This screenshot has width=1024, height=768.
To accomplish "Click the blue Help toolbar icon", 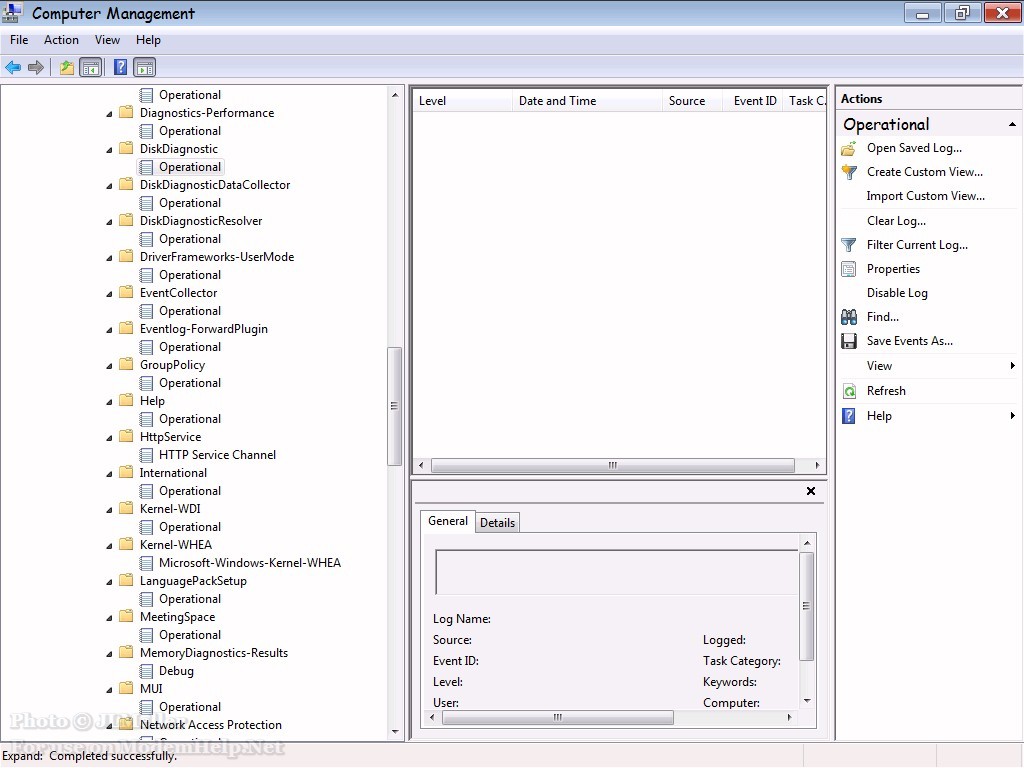I will 120,67.
